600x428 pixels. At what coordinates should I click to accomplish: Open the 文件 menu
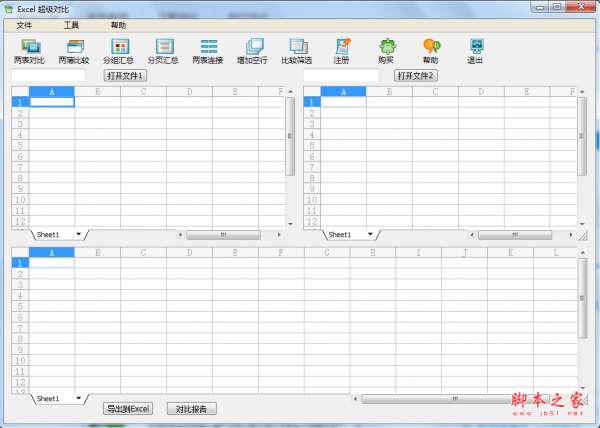[24, 25]
